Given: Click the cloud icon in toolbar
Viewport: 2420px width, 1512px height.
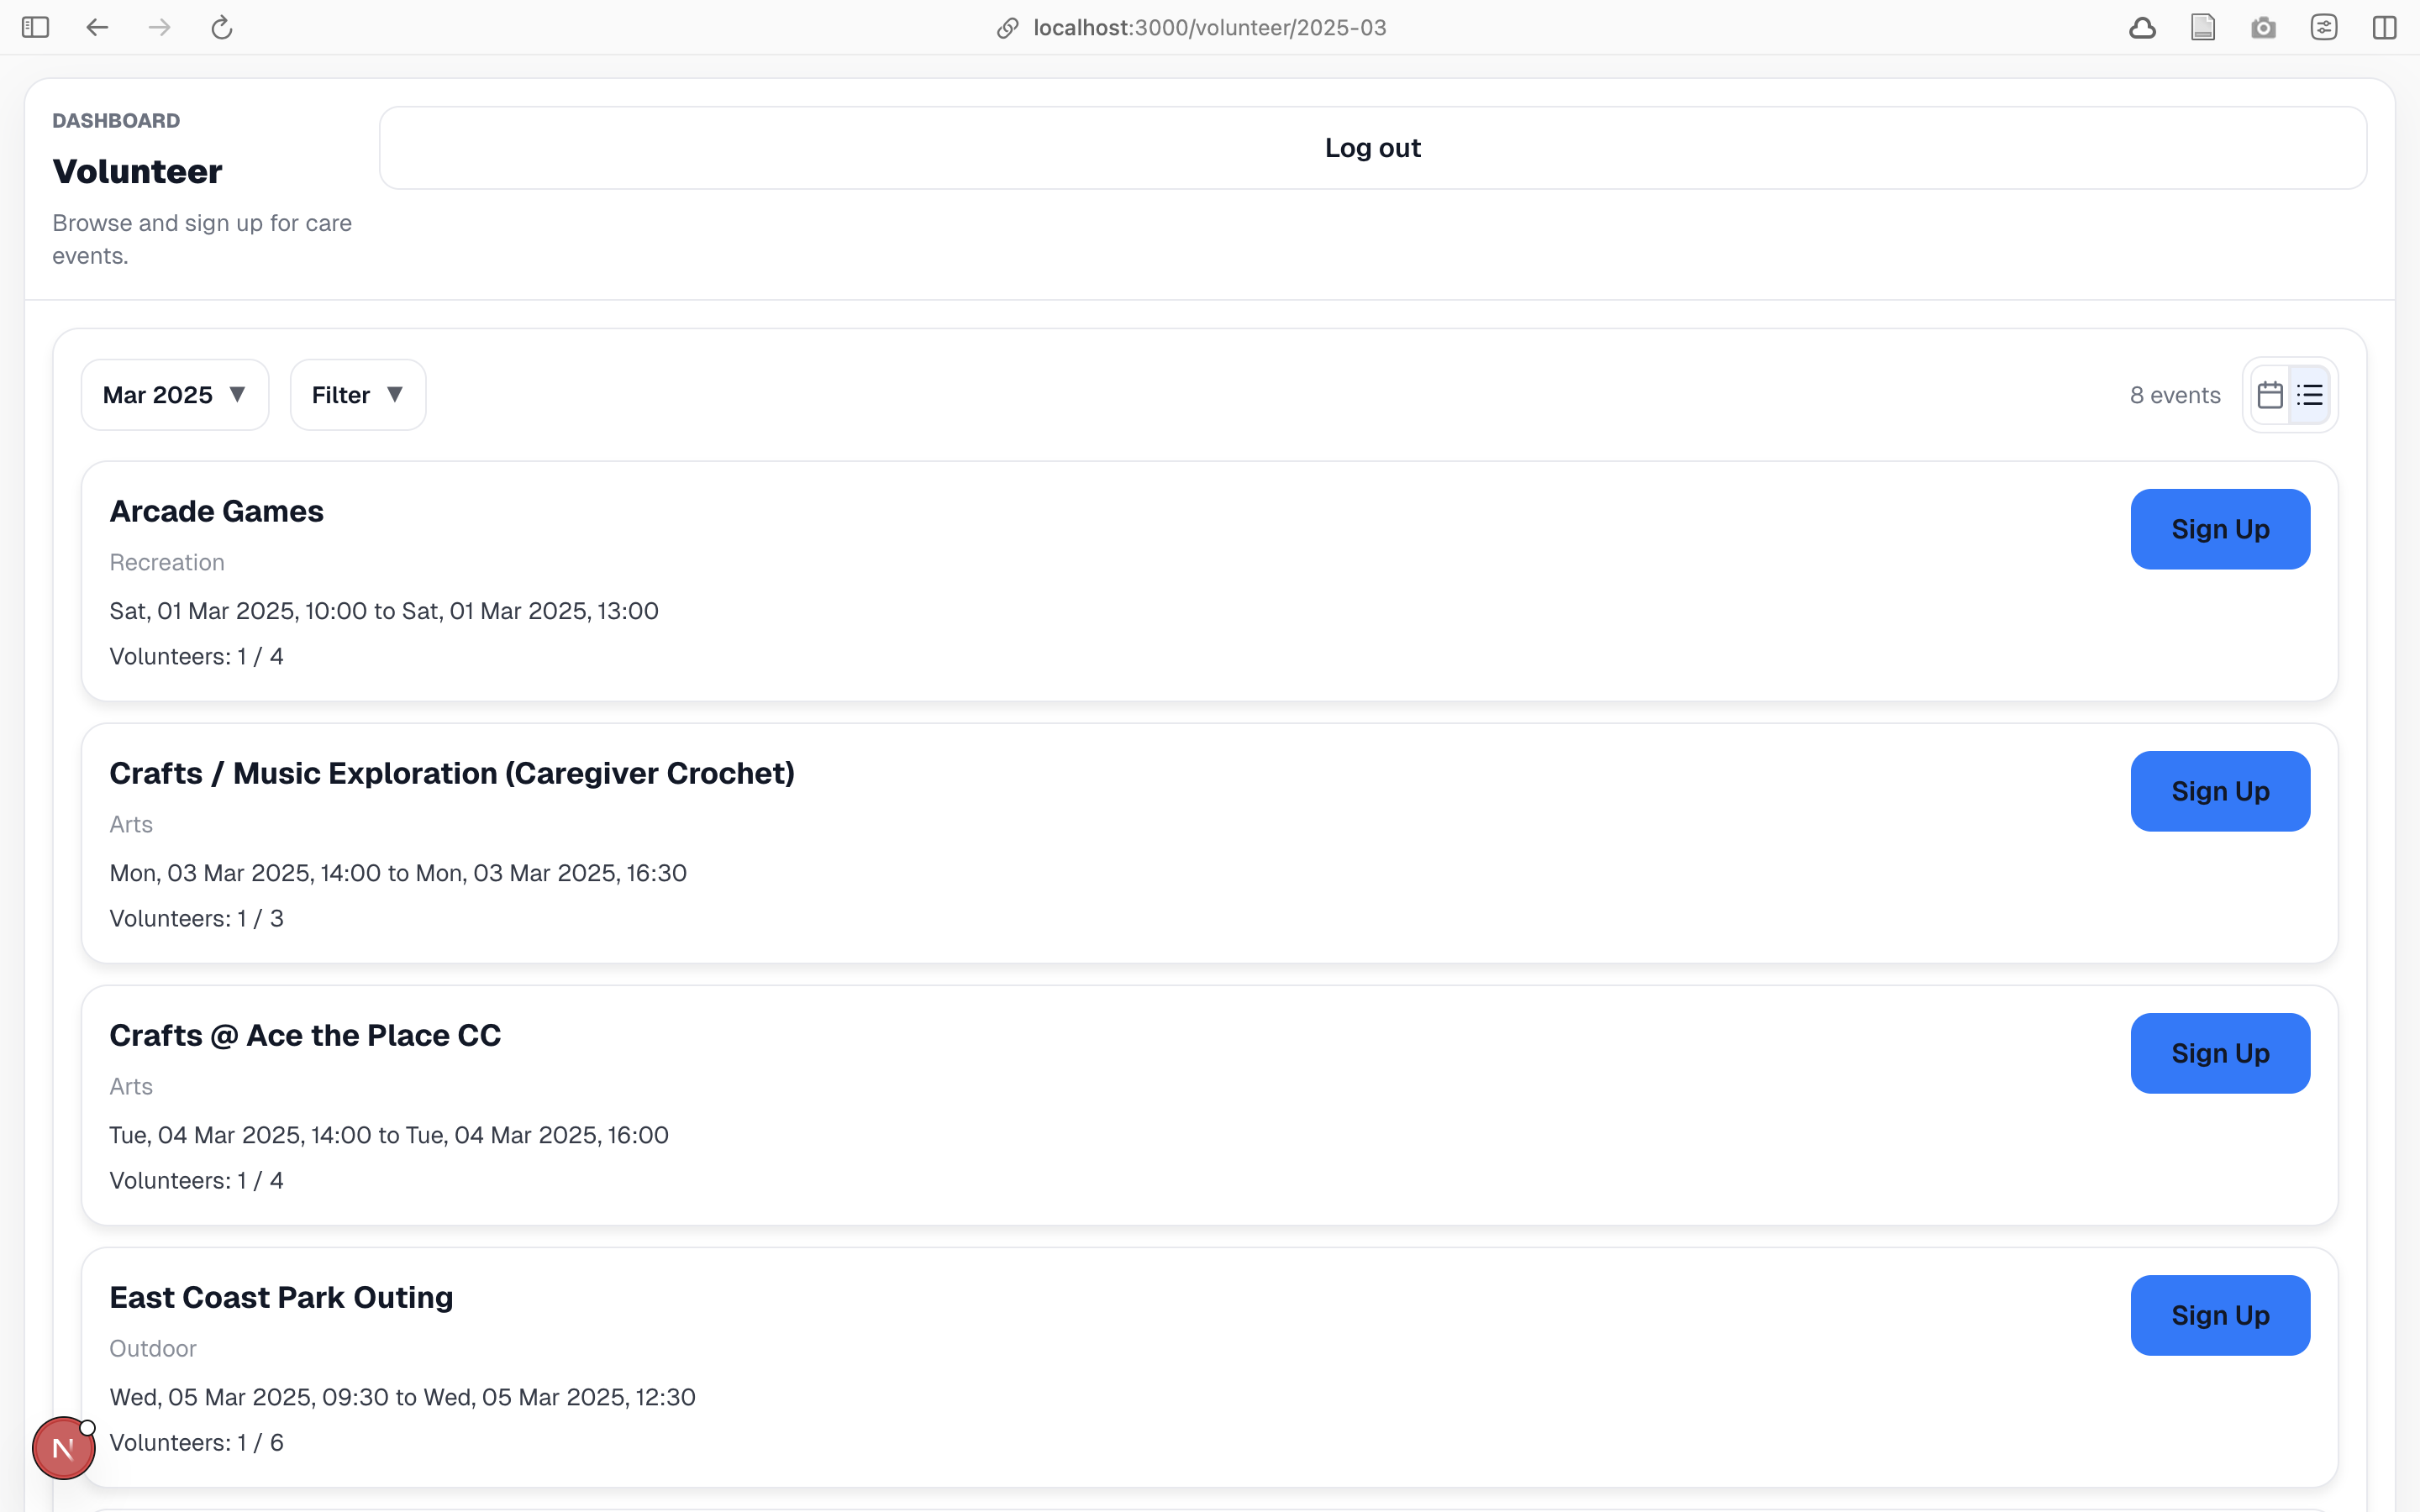Looking at the screenshot, I should [x=2142, y=27].
